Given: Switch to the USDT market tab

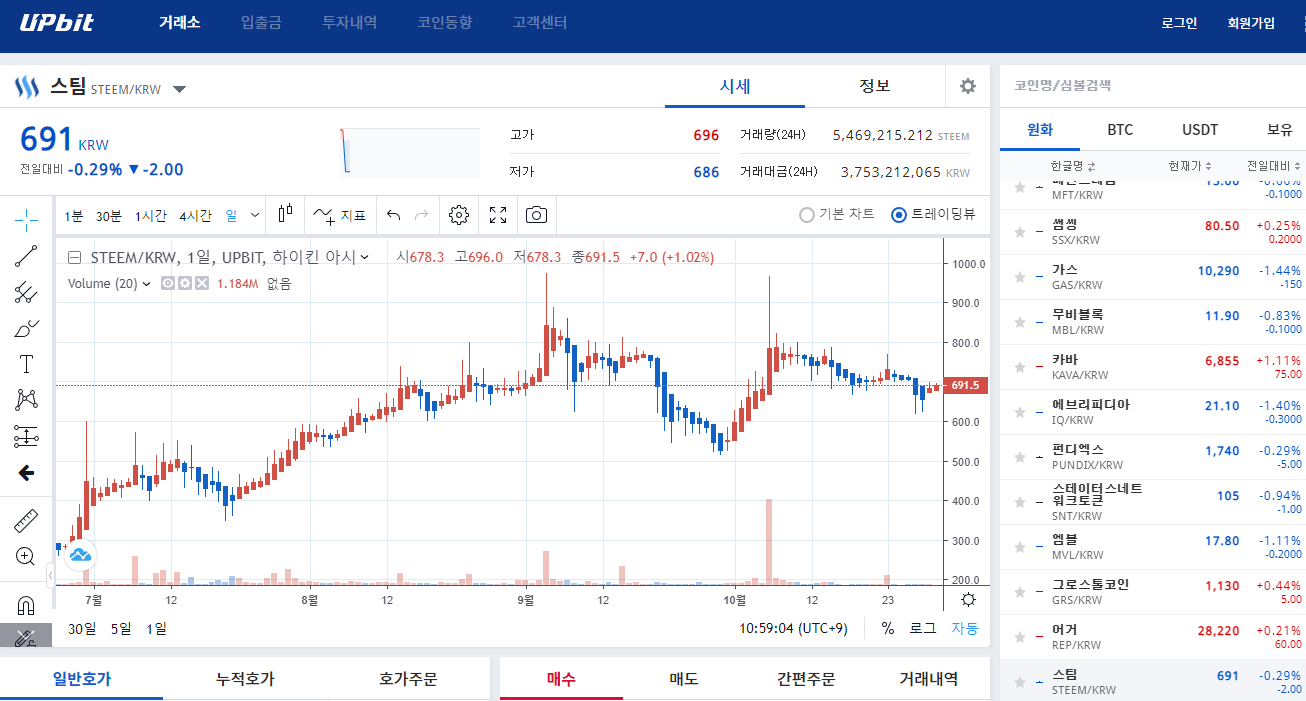Looking at the screenshot, I should (x=1200, y=129).
